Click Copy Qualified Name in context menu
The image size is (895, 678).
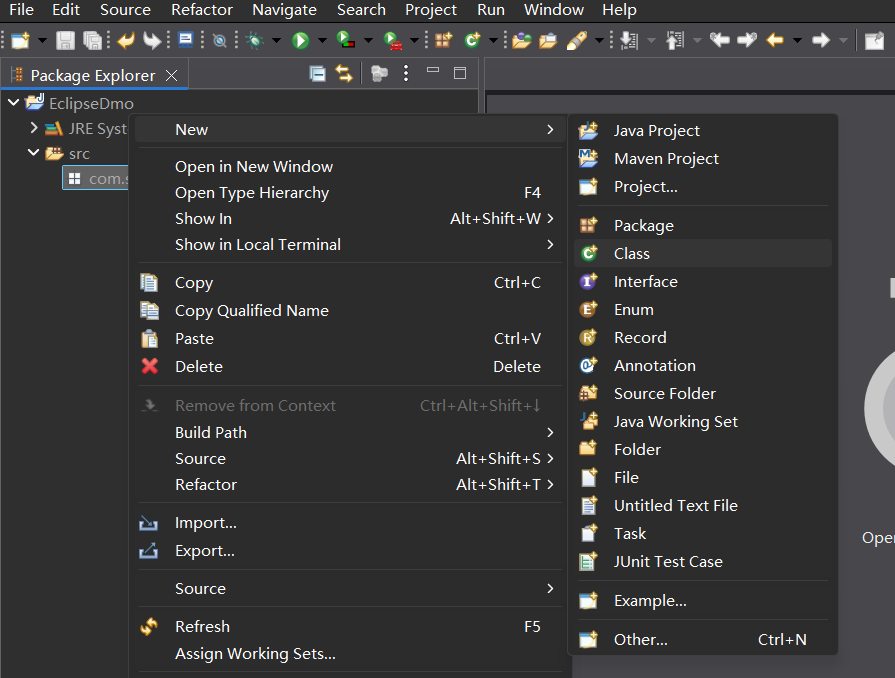[350, 310]
